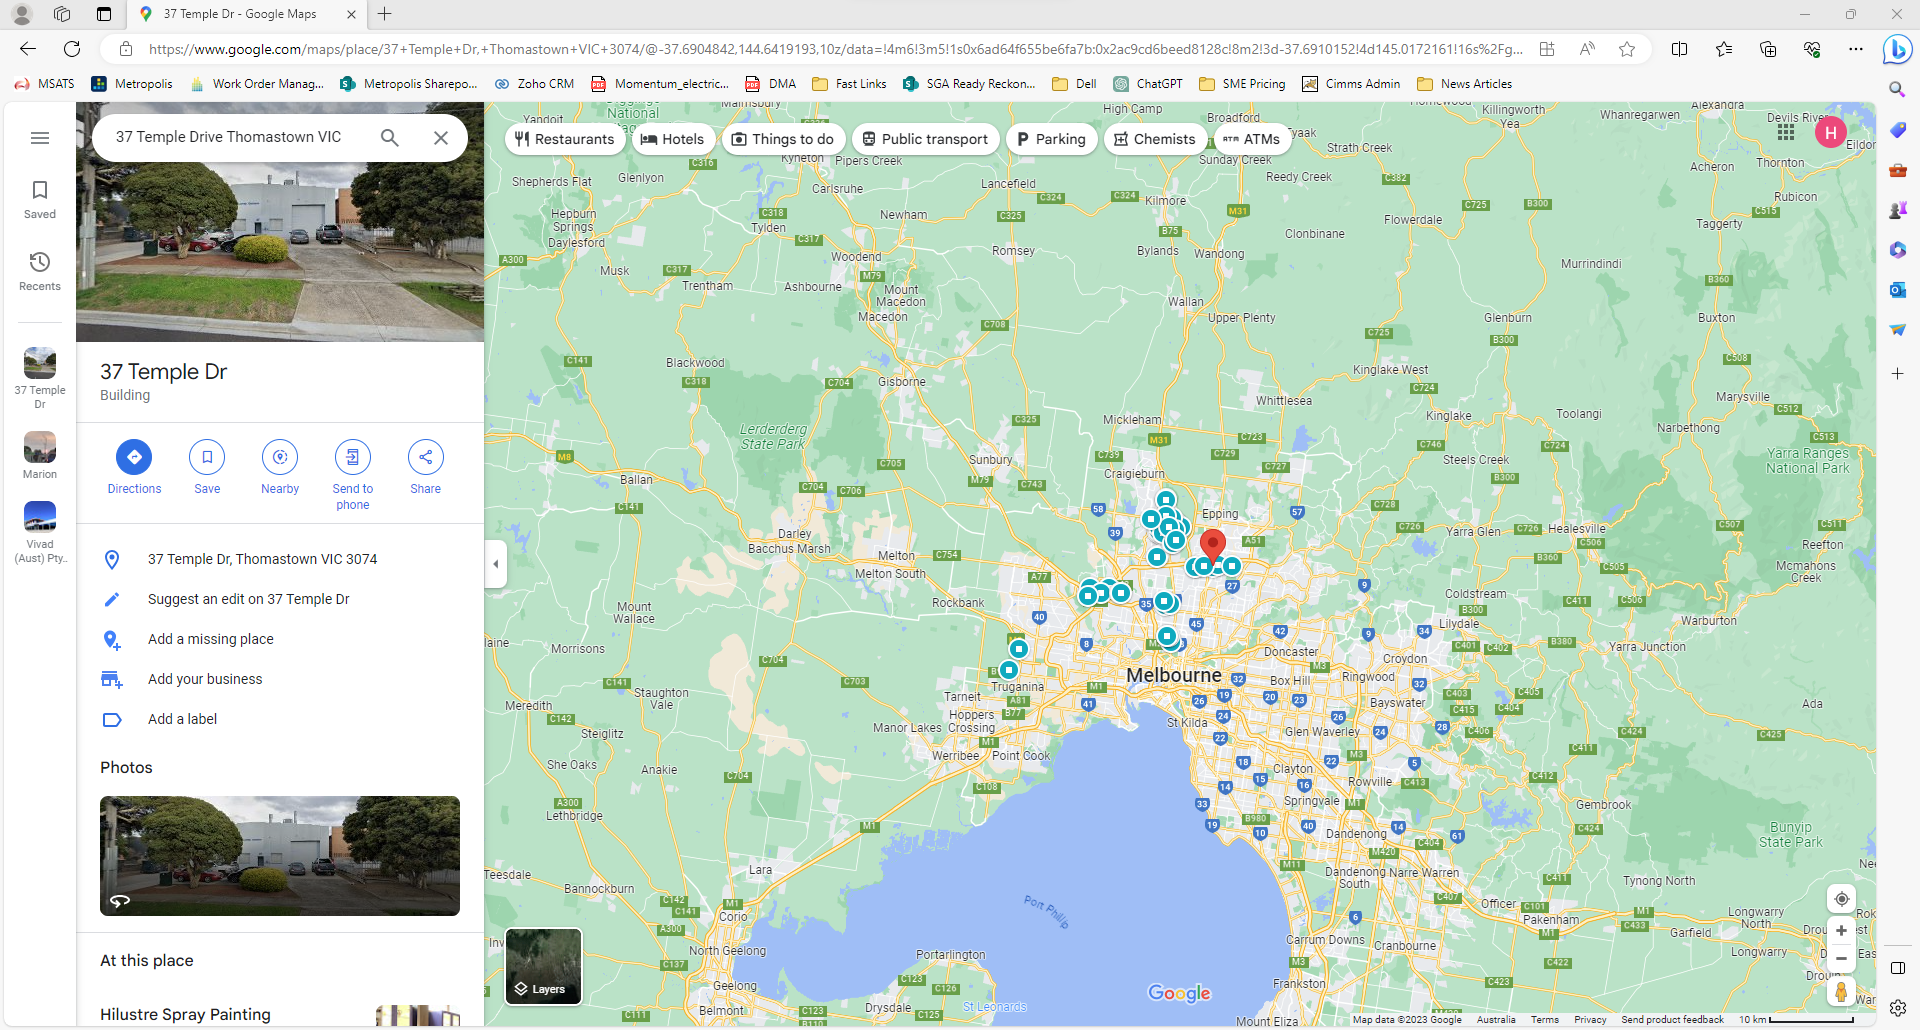Open the Layers map type thumbnail

[x=543, y=966]
